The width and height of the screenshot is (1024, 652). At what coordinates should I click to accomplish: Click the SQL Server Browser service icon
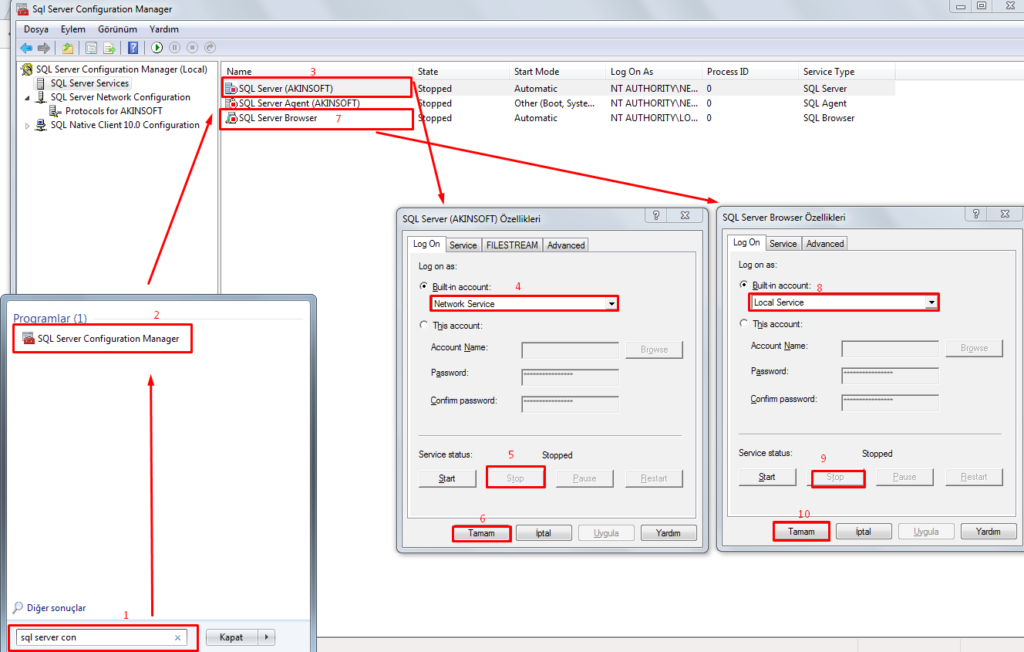tap(231, 118)
